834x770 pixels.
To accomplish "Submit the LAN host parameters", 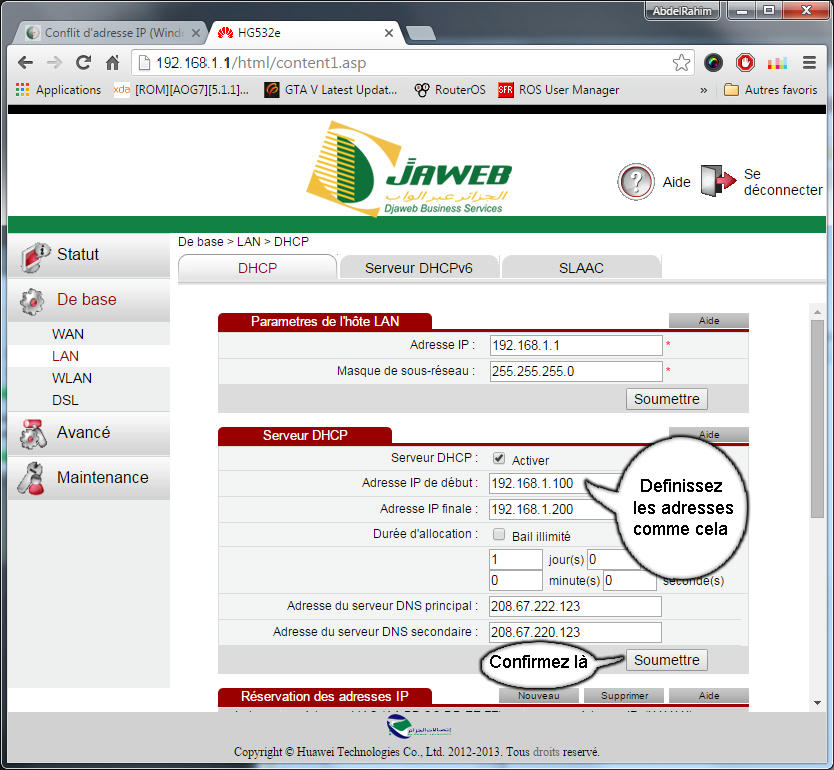I will point(666,399).
